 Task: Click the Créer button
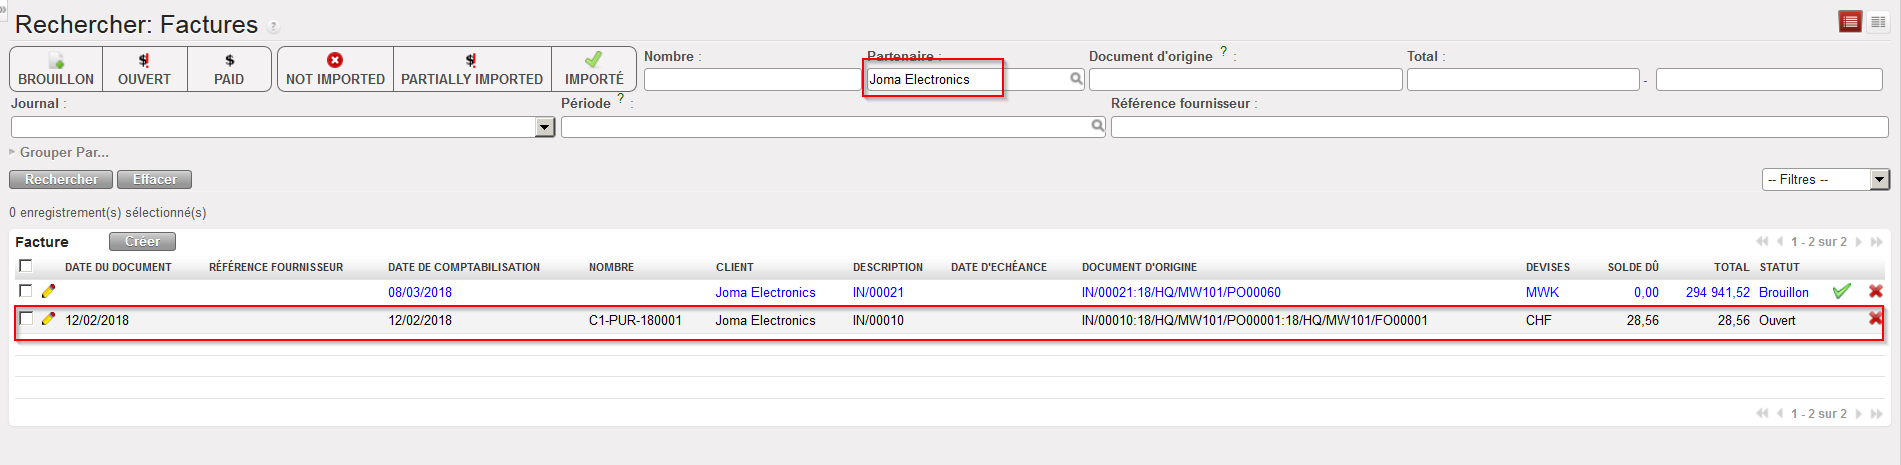pos(142,241)
